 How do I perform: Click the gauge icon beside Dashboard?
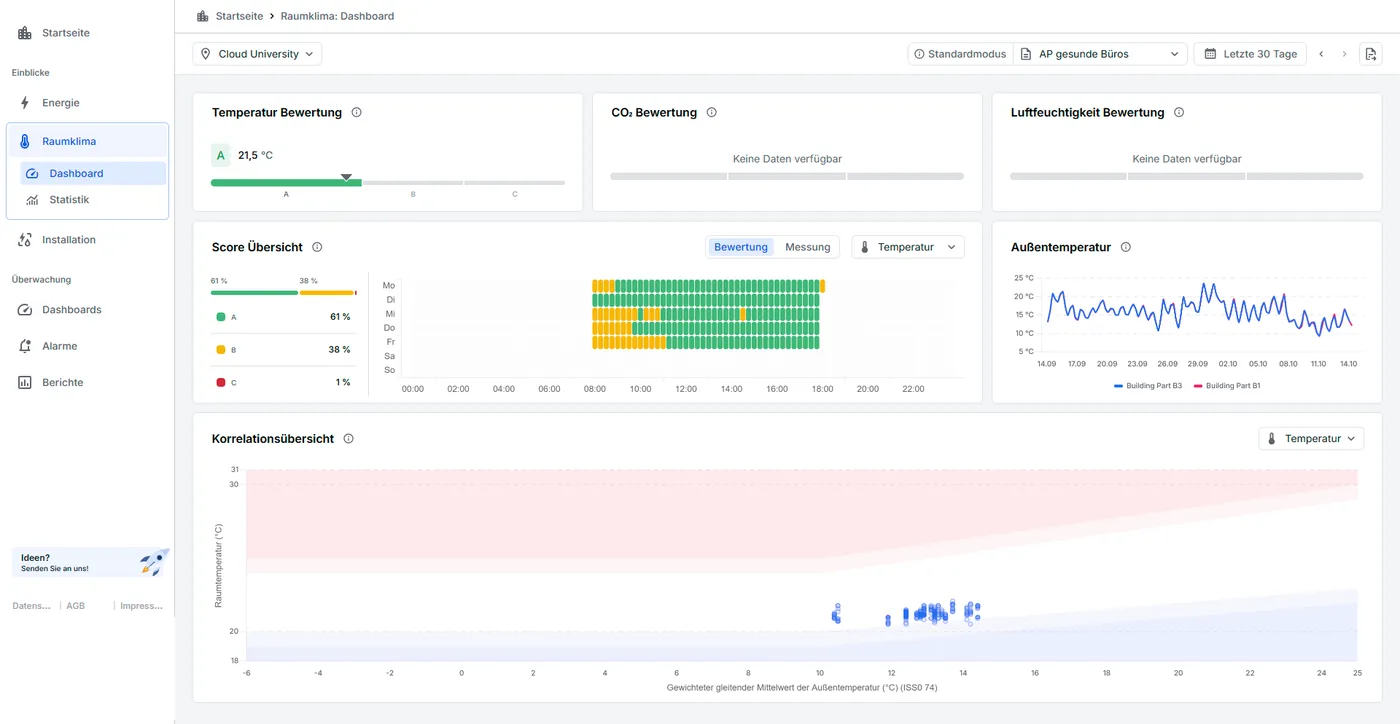[33, 173]
